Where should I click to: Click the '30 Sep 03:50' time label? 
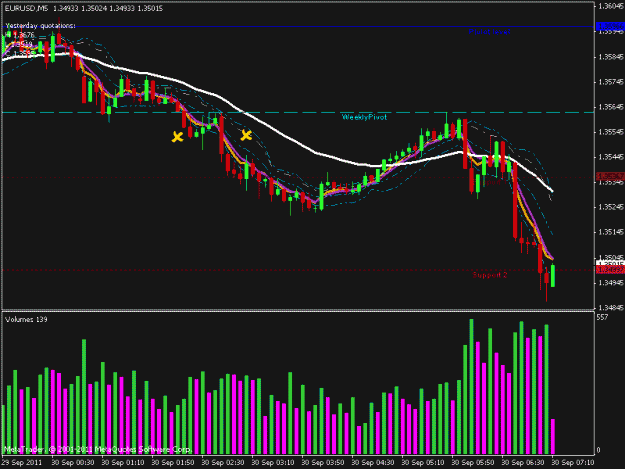323,463
